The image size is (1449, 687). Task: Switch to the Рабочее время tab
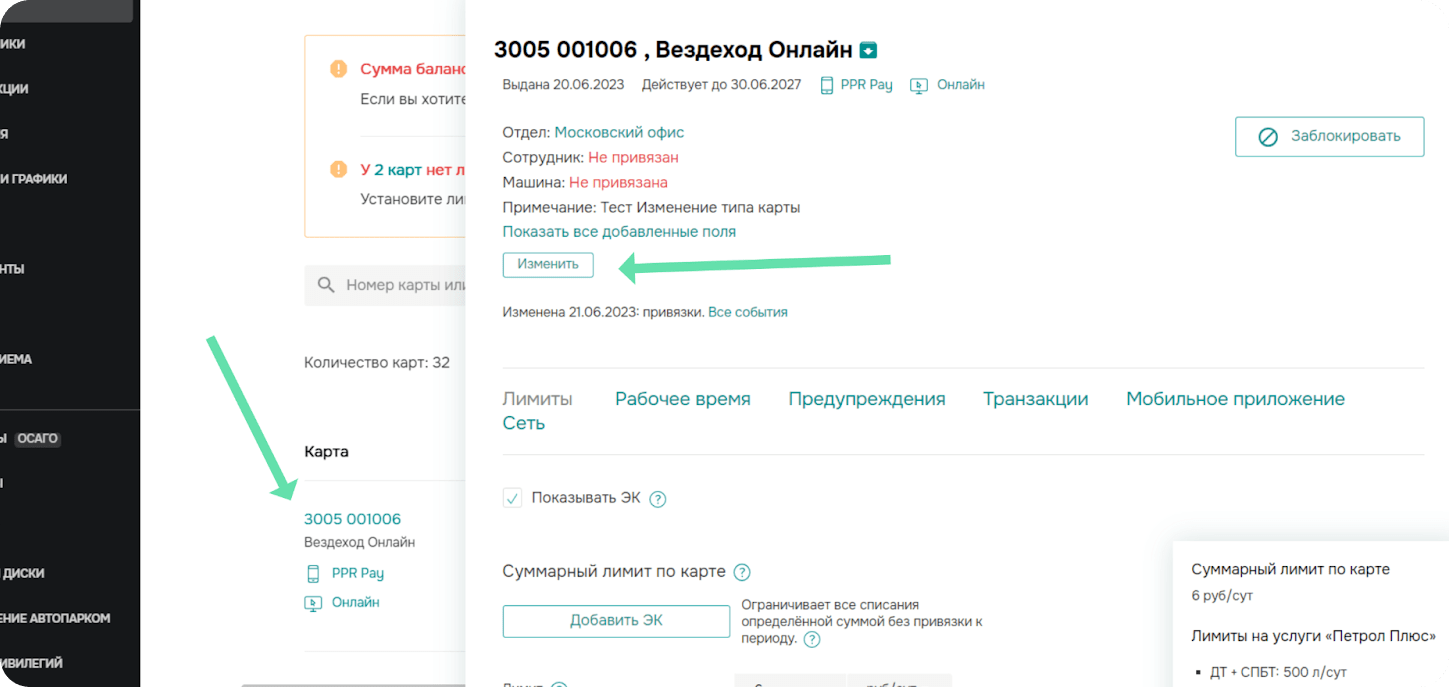[x=682, y=399]
